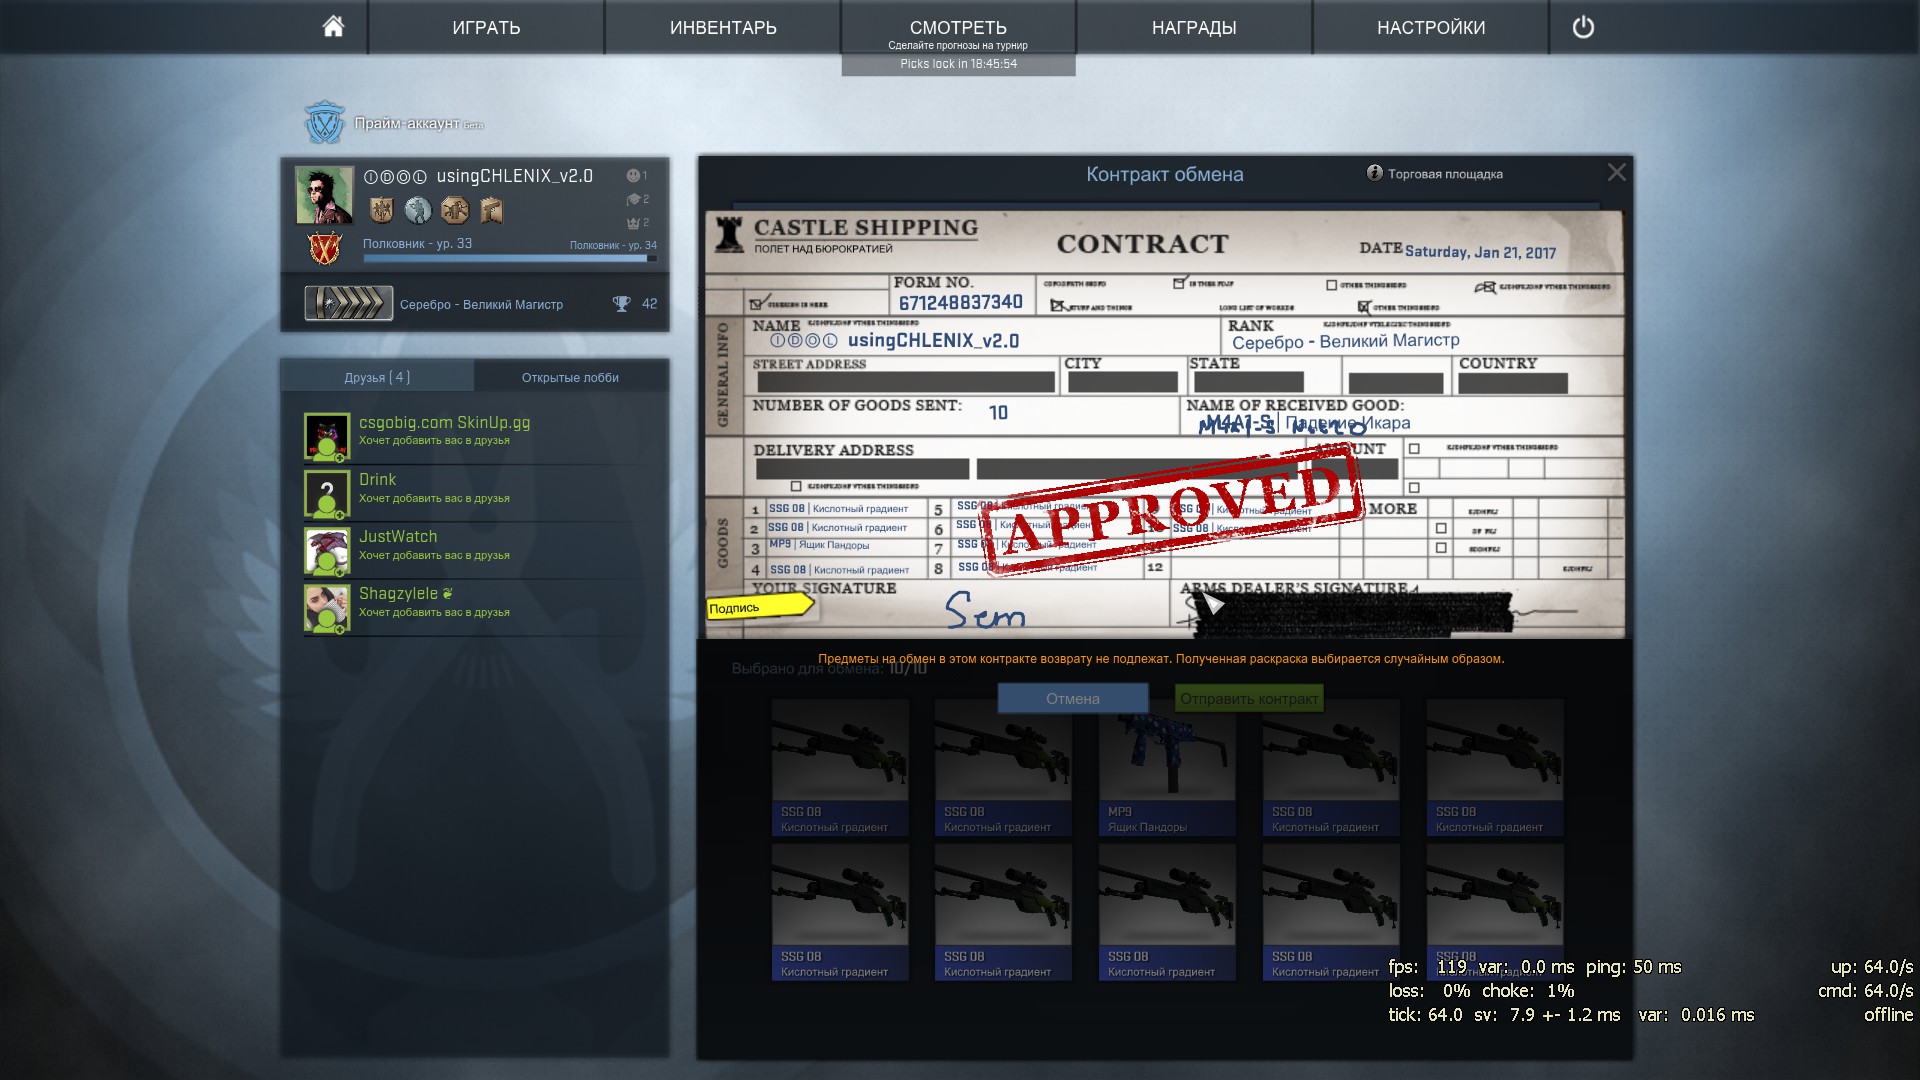1920x1080 pixels.
Task: Click the power quit icon
Action: click(x=1583, y=27)
